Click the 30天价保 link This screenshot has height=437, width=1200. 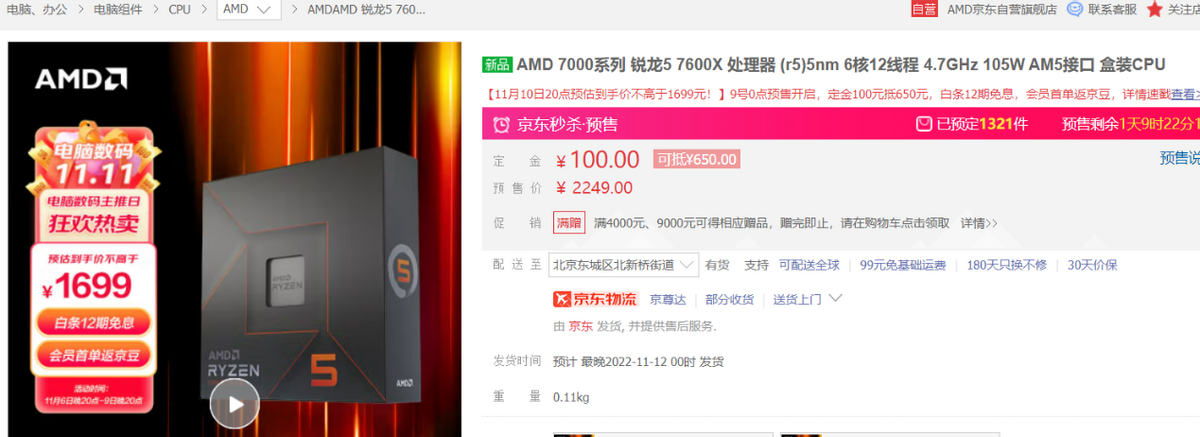[x=1092, y=265]
